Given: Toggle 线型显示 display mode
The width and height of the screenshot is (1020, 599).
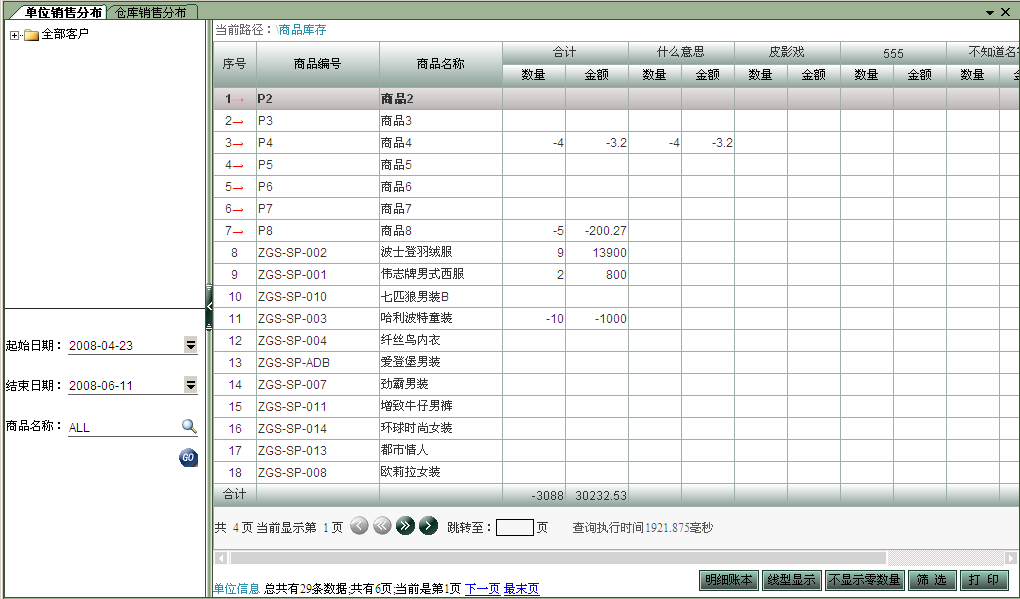Looking at the screenshot, I should tap(790, 580).
